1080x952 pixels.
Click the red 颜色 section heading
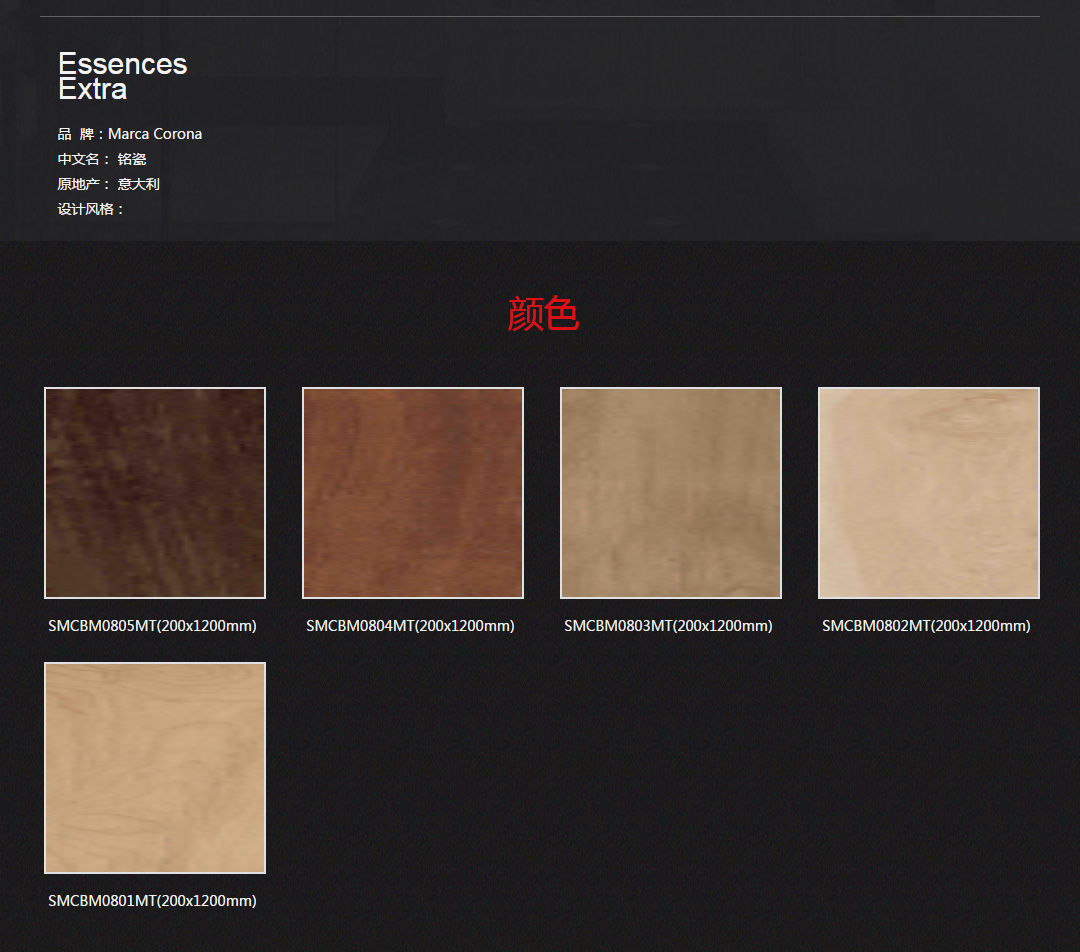coord(543,314)
